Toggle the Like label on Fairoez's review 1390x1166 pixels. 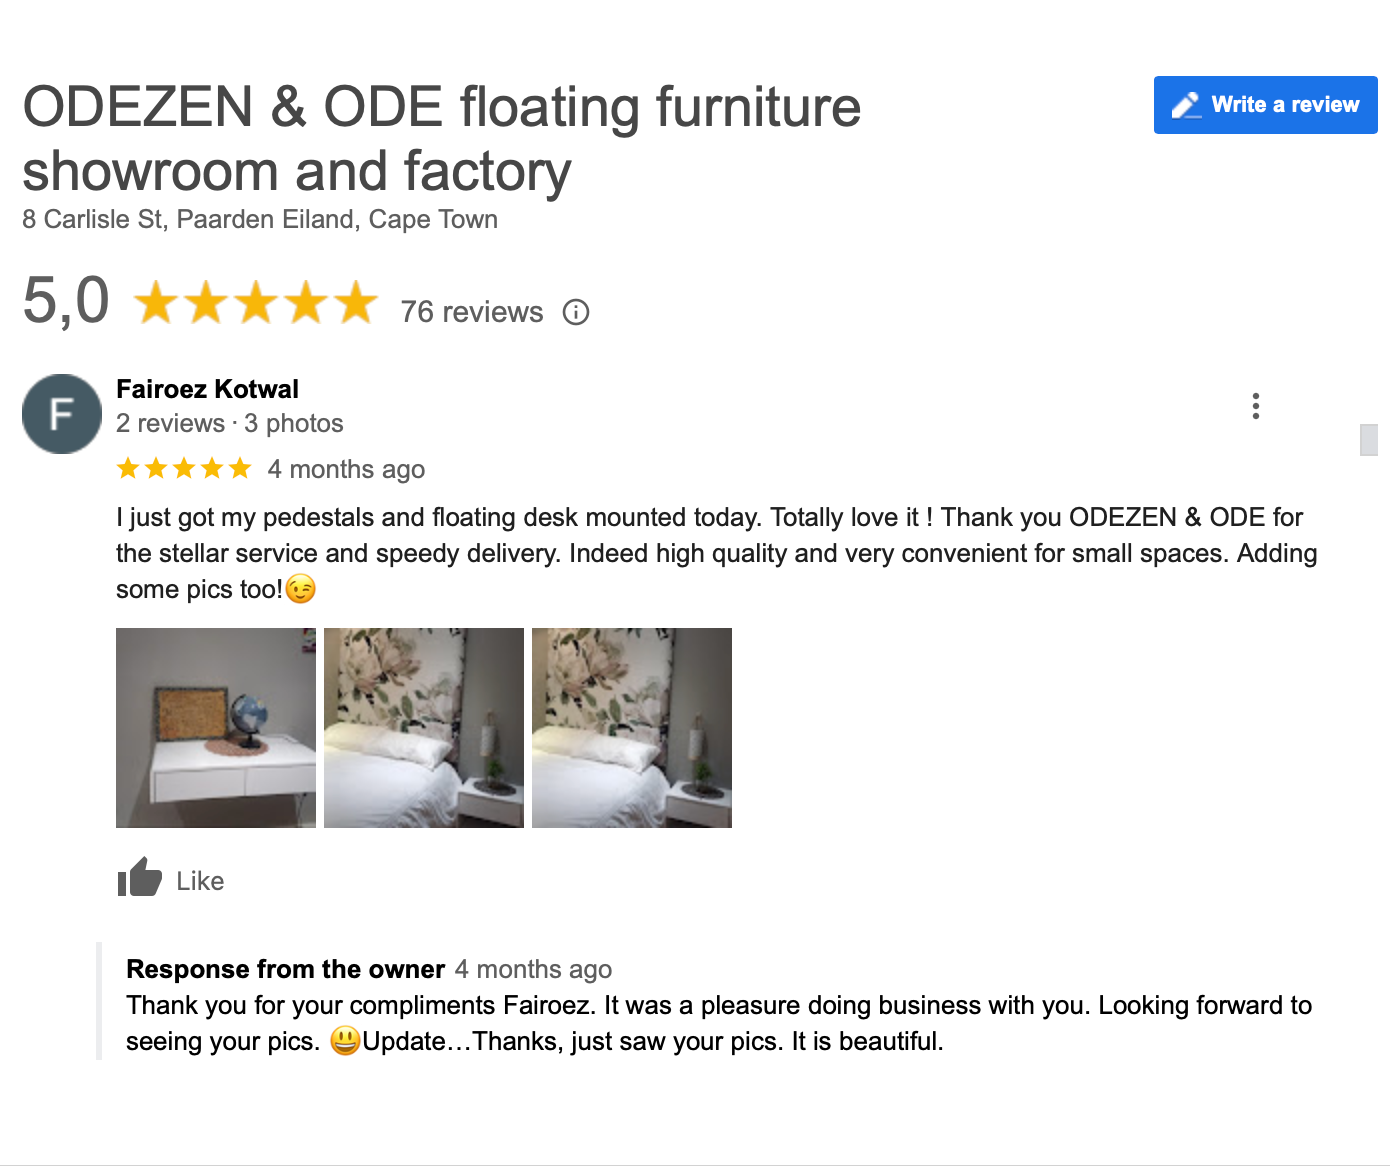pyautogui.click(x=200, y=881)
